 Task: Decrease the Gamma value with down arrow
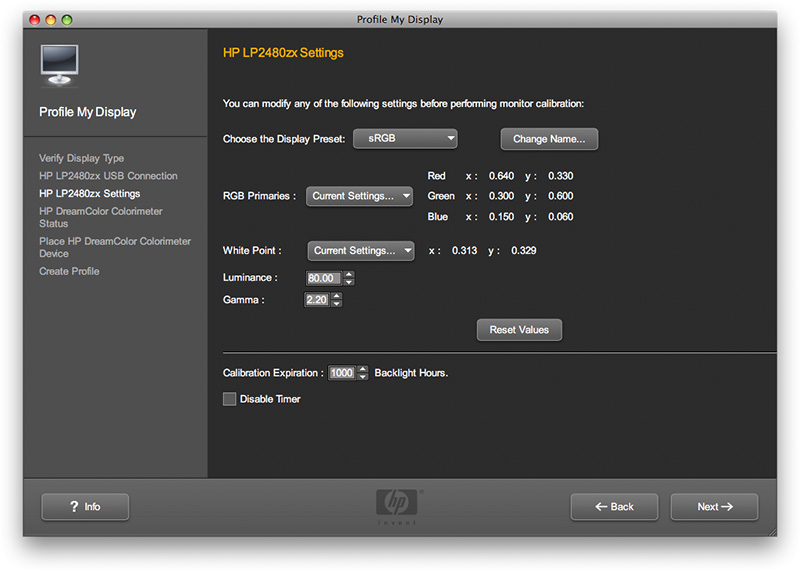click(337, 303)
